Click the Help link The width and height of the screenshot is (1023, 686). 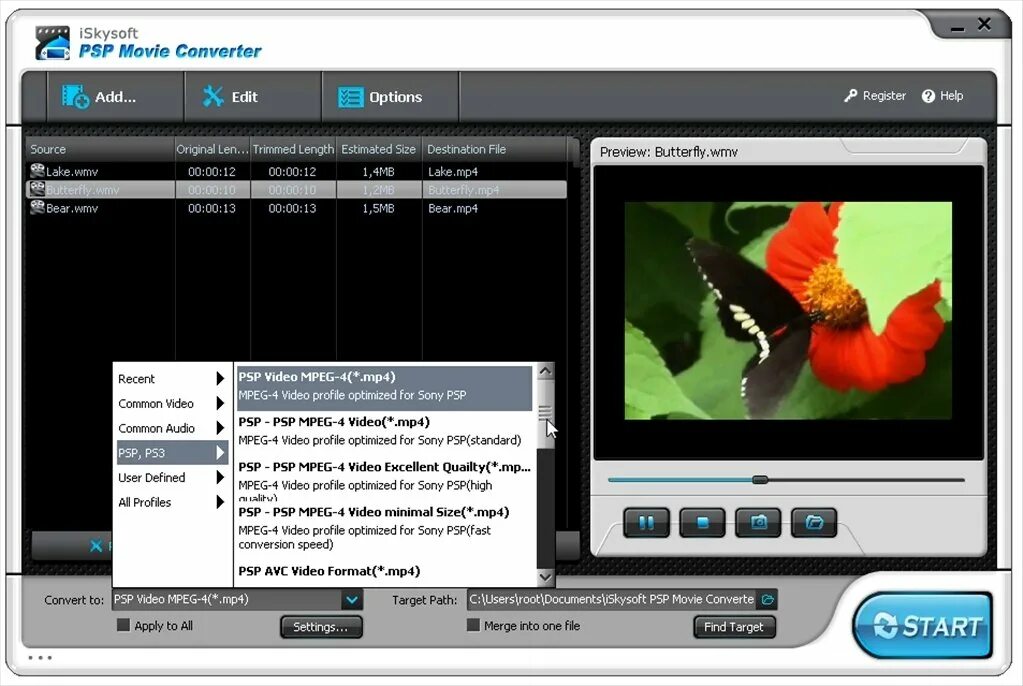943,96
